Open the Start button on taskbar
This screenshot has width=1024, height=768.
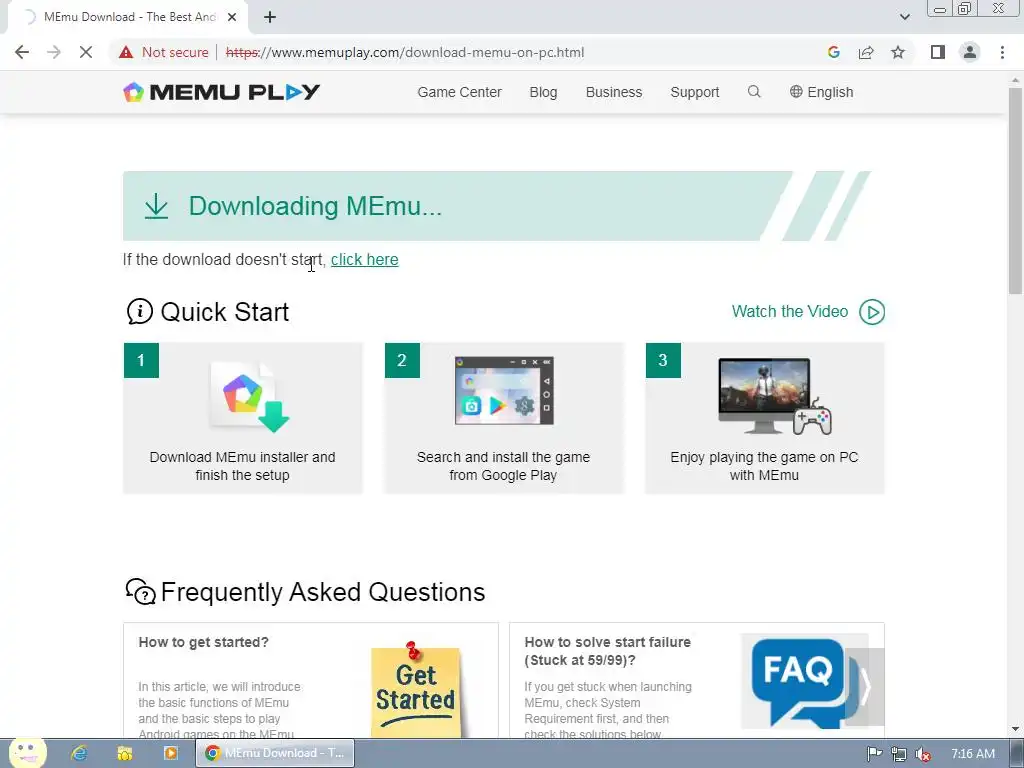27,753
